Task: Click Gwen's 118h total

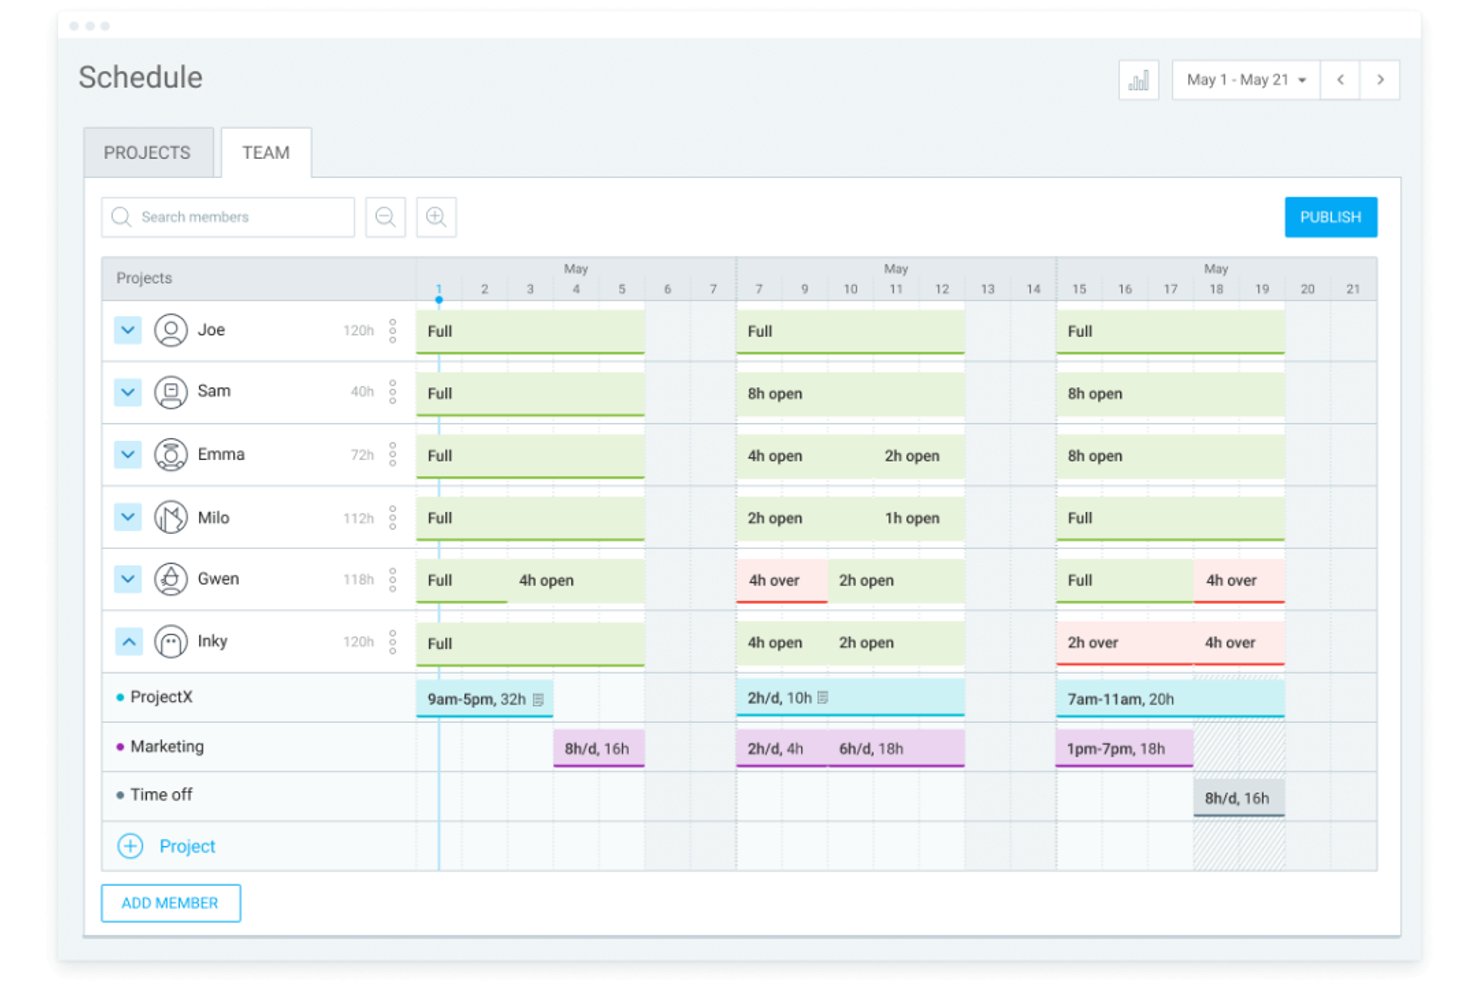Action: click(x=358, y=580)
